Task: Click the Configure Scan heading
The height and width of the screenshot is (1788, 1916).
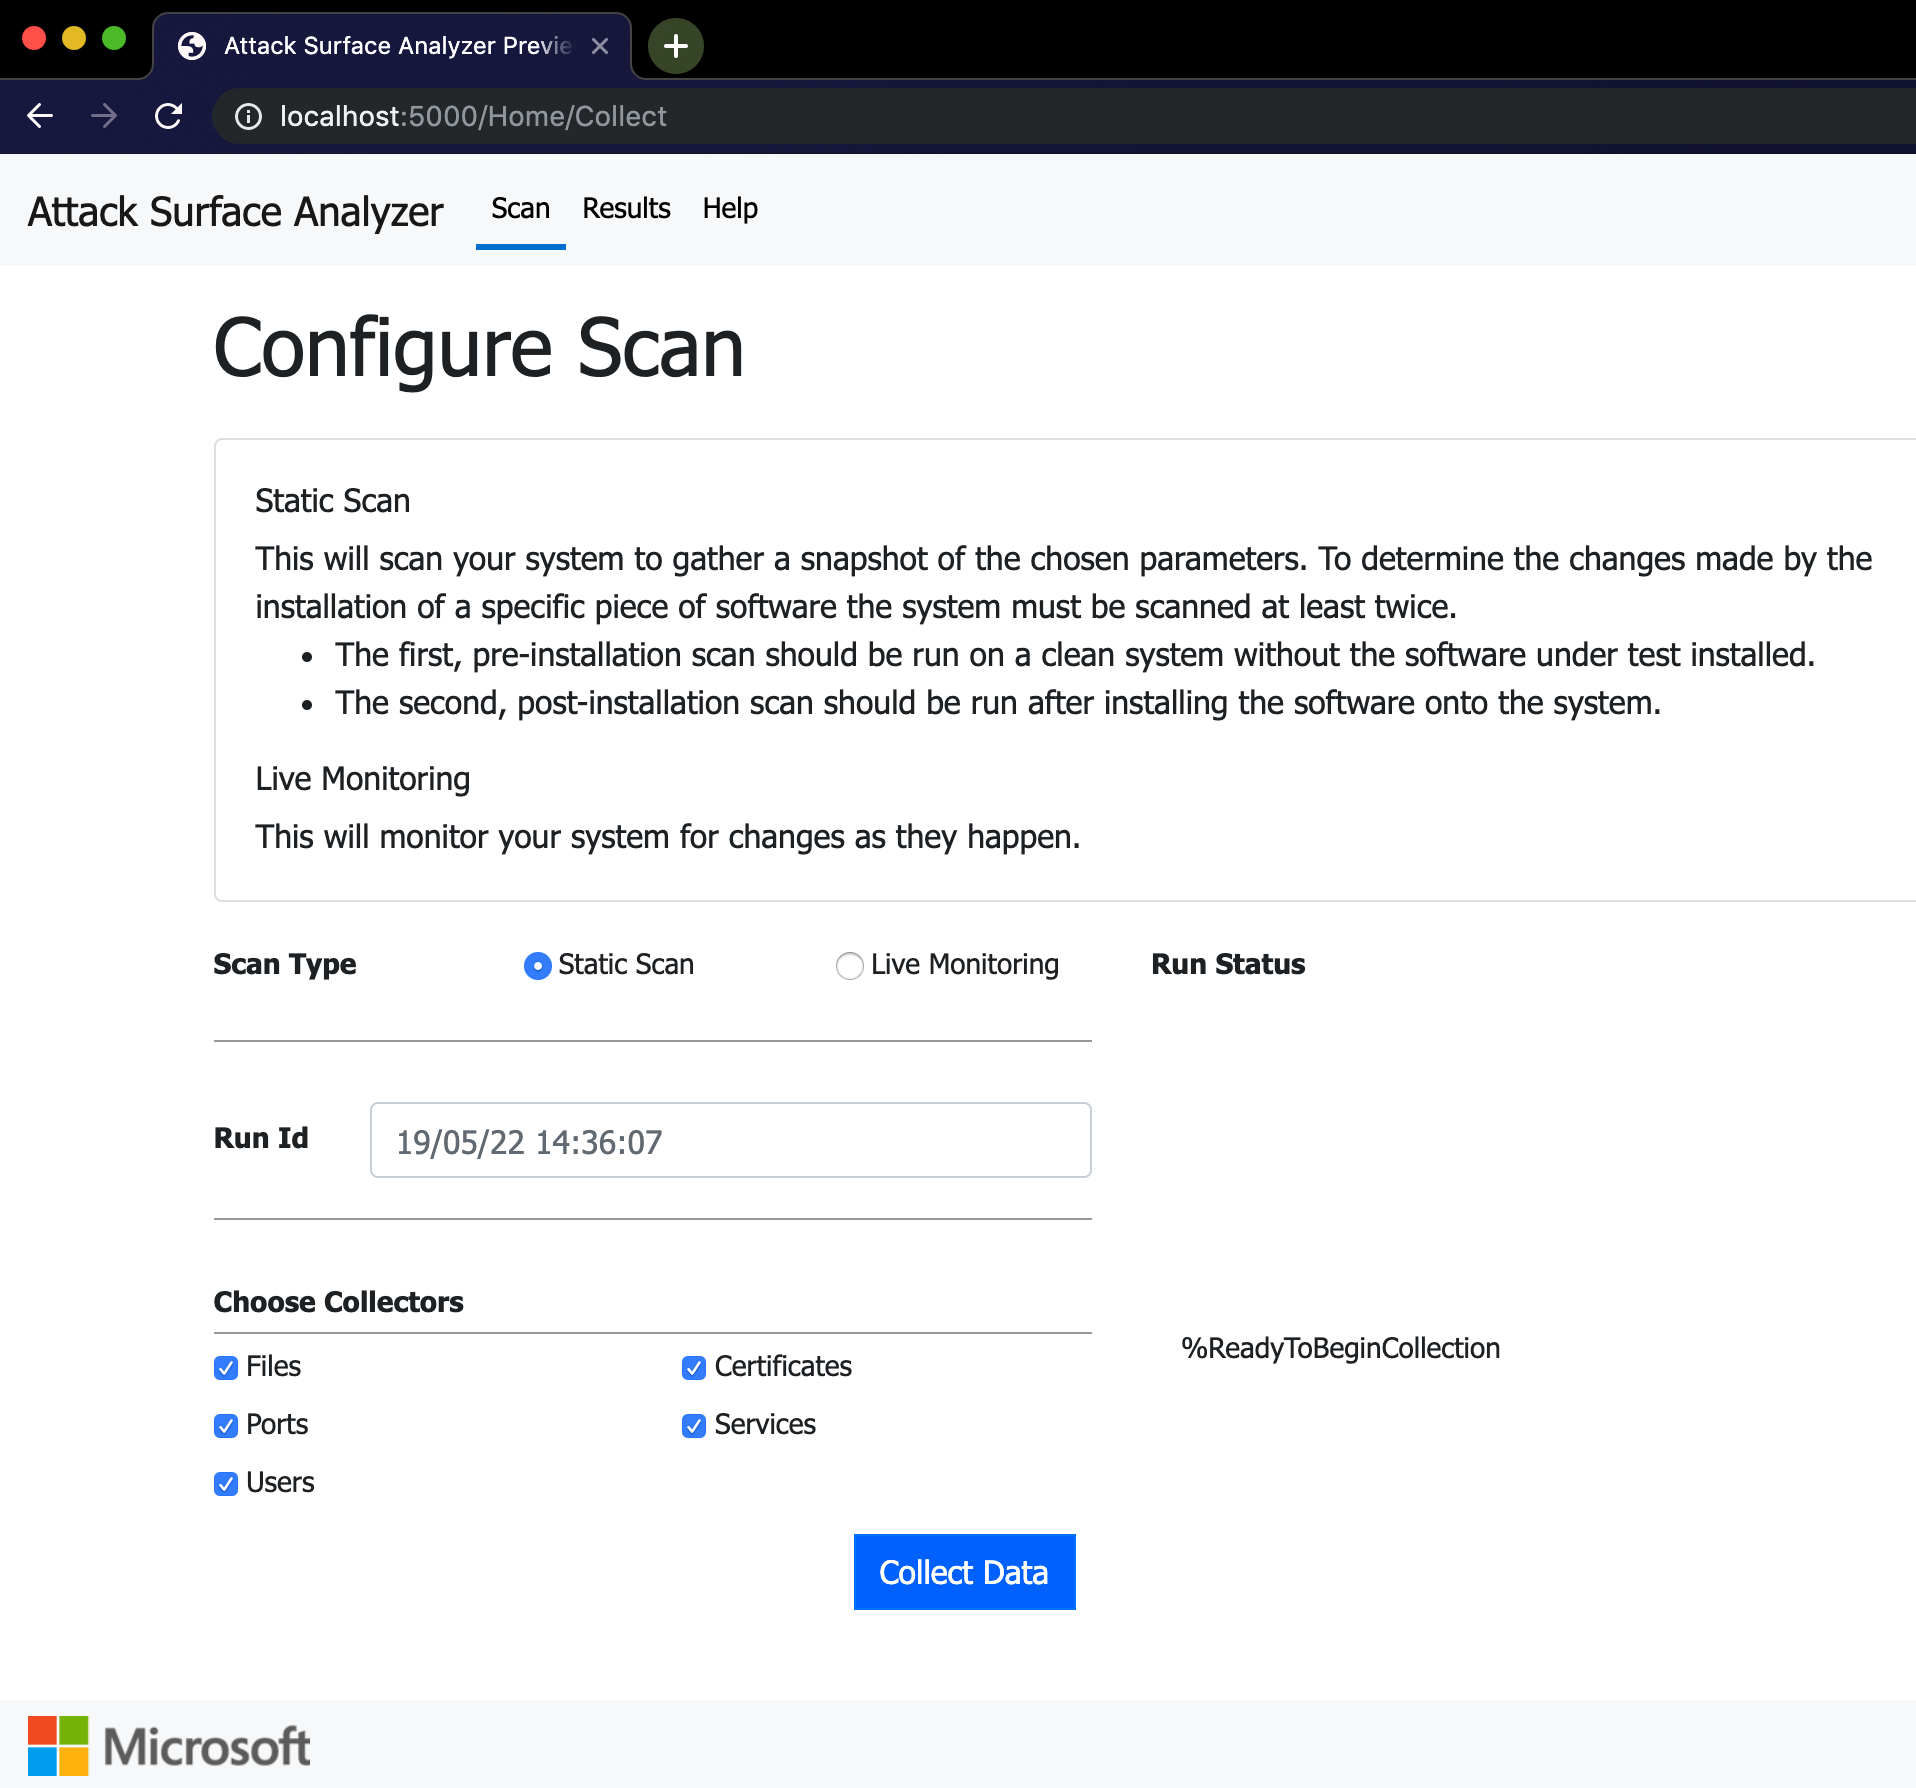Action: point(479,348)
